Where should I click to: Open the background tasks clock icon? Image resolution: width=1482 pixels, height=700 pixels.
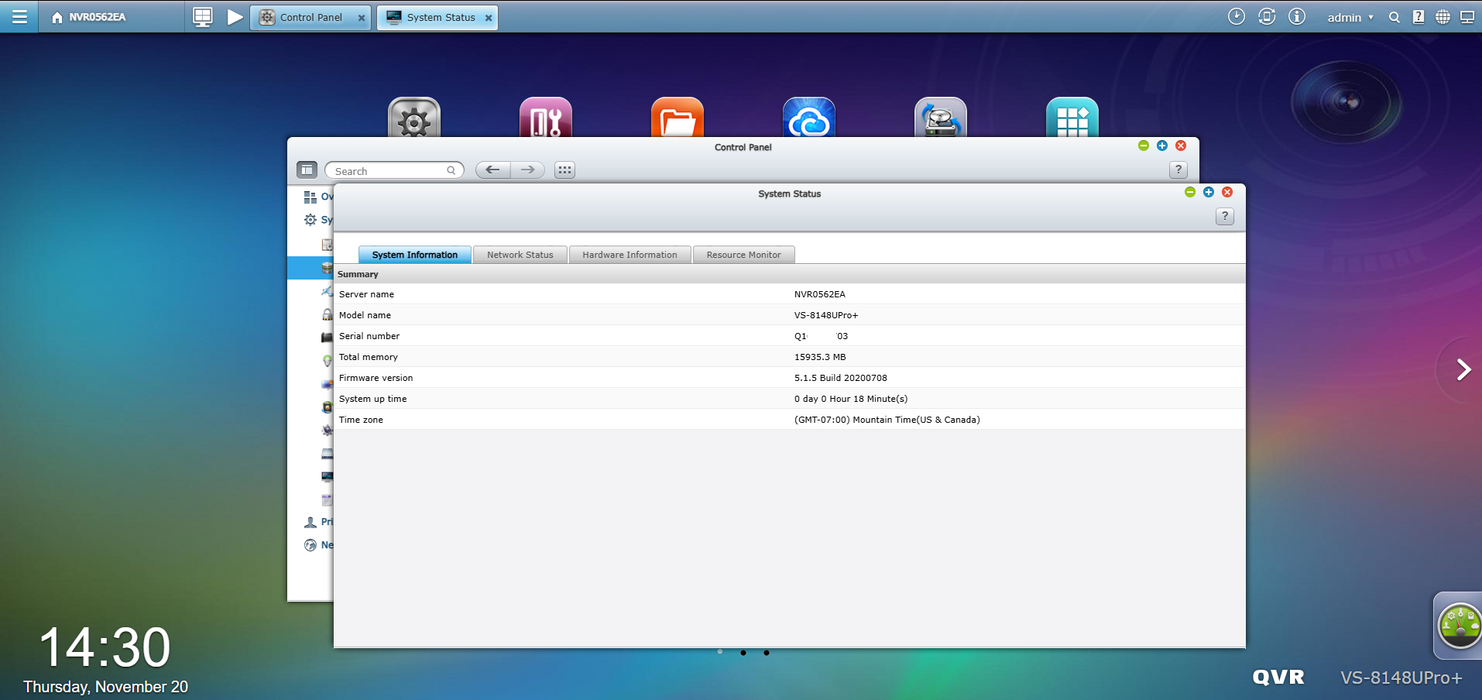coord(1237,17)
